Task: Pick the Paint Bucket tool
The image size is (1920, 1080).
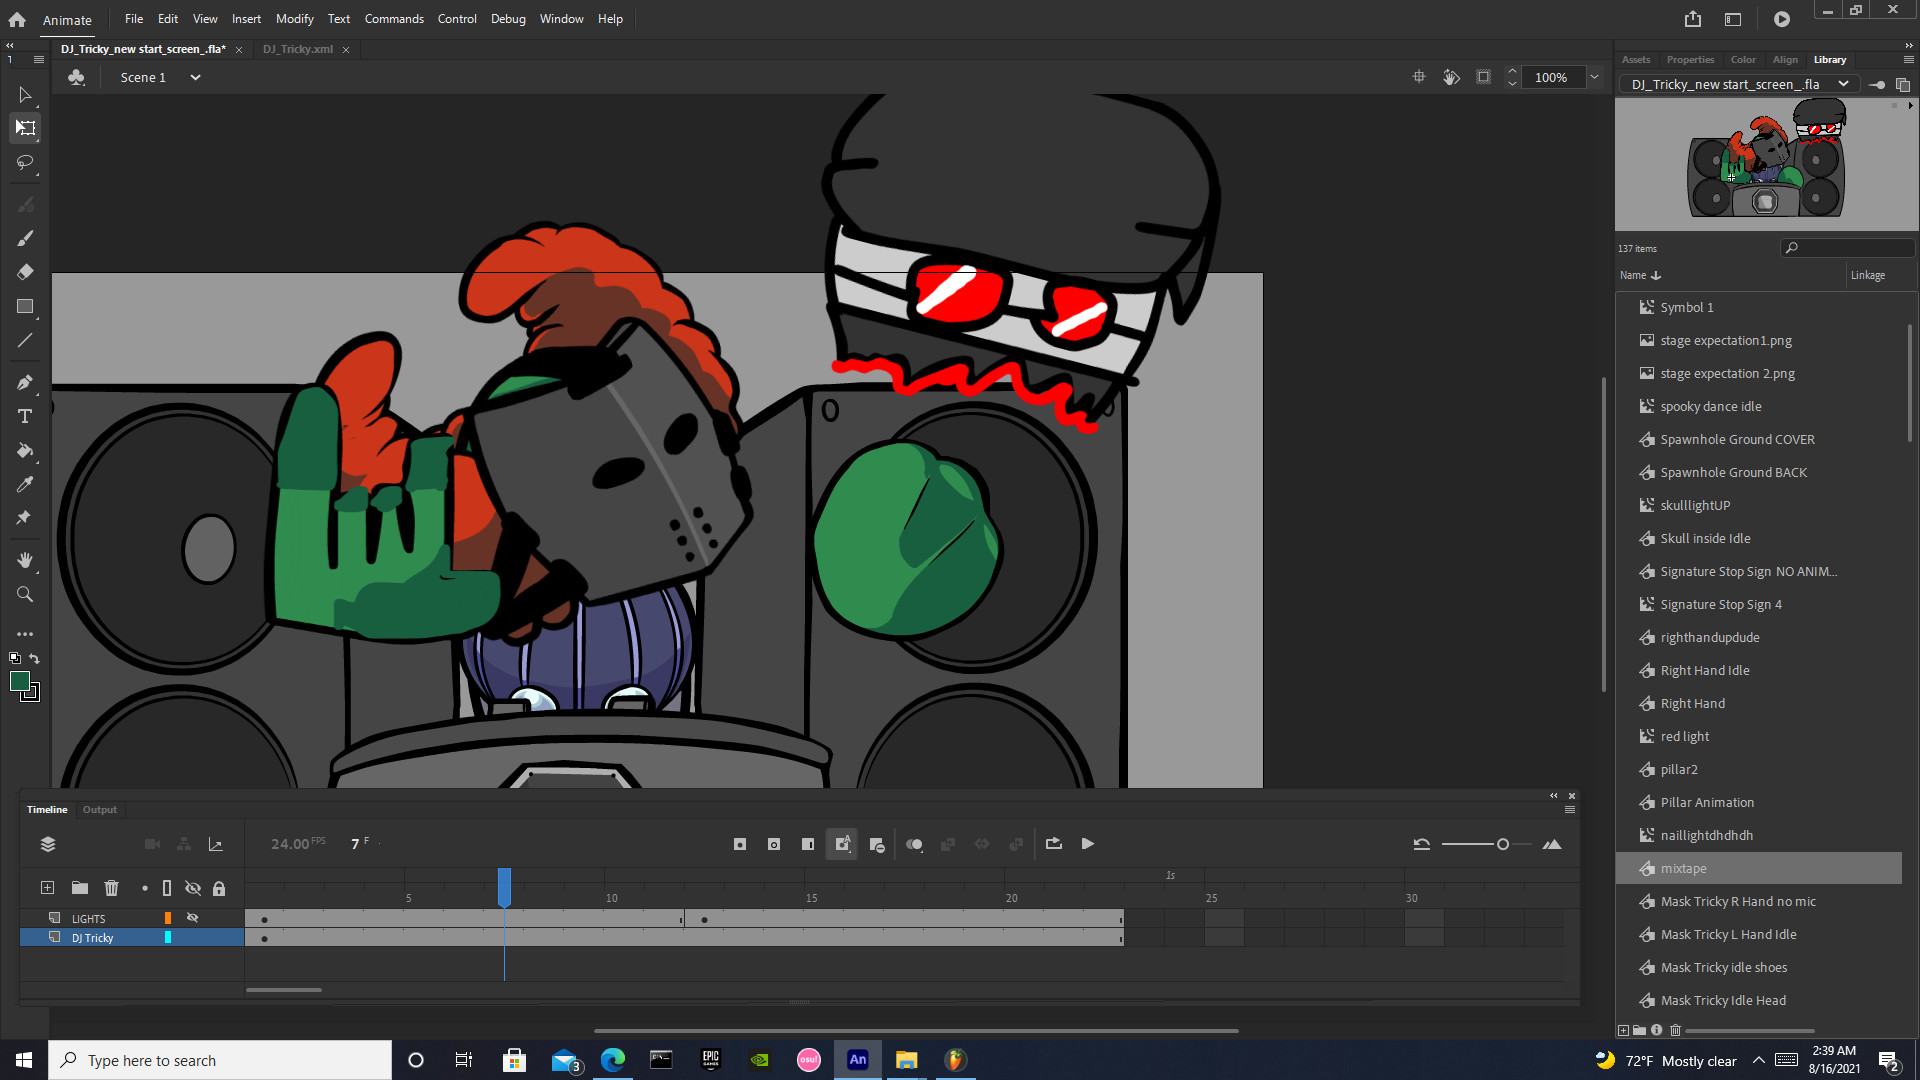Action: (25, 451)
